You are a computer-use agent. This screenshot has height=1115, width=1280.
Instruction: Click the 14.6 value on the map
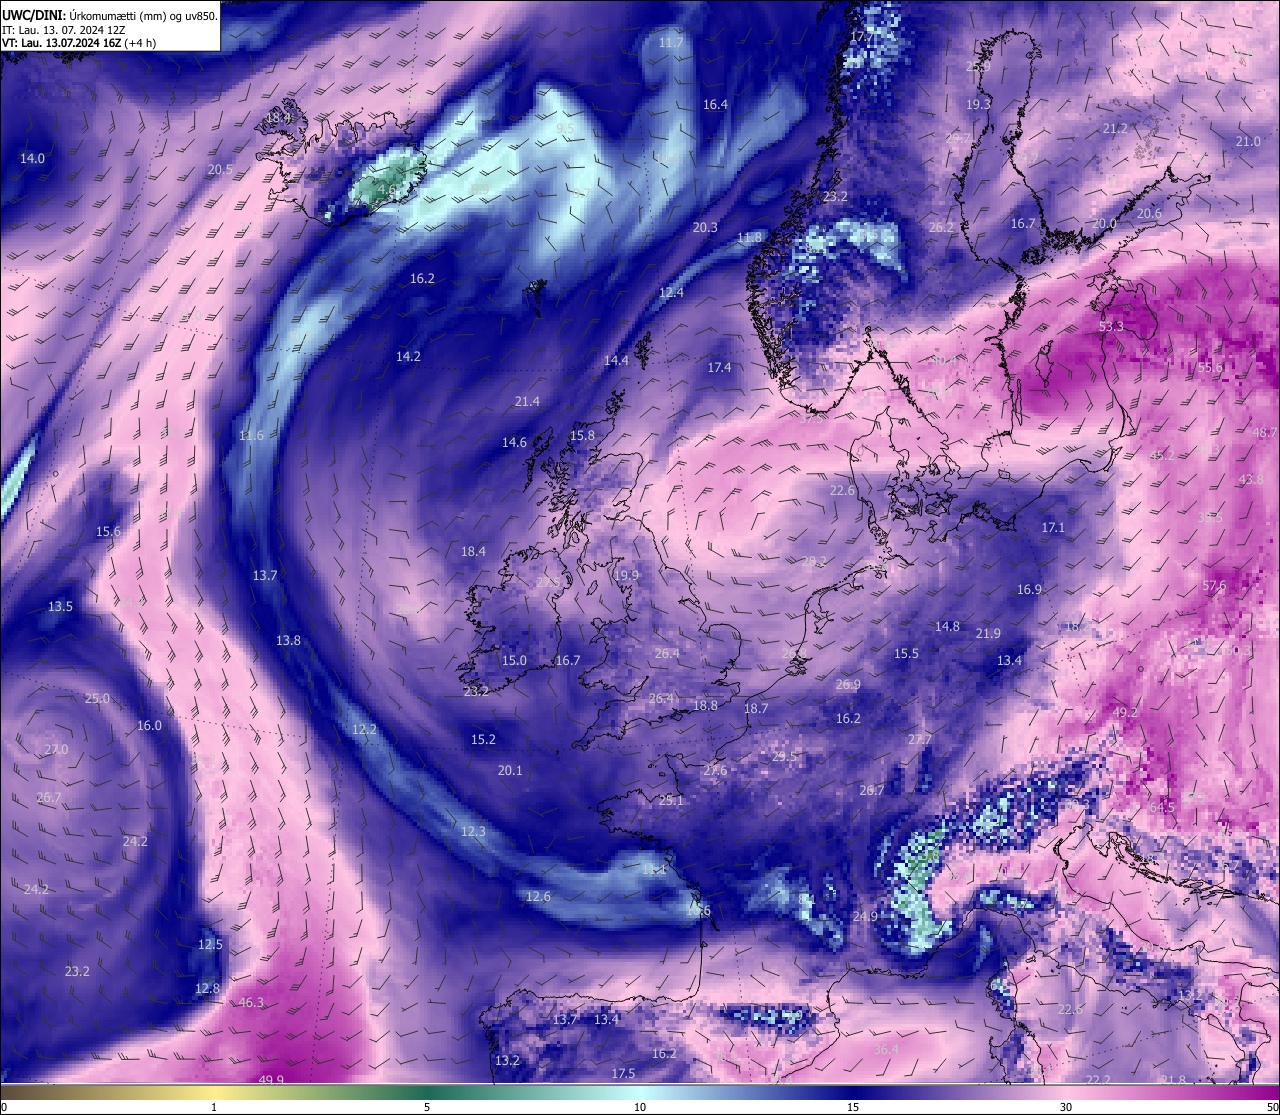coord(514,442)
